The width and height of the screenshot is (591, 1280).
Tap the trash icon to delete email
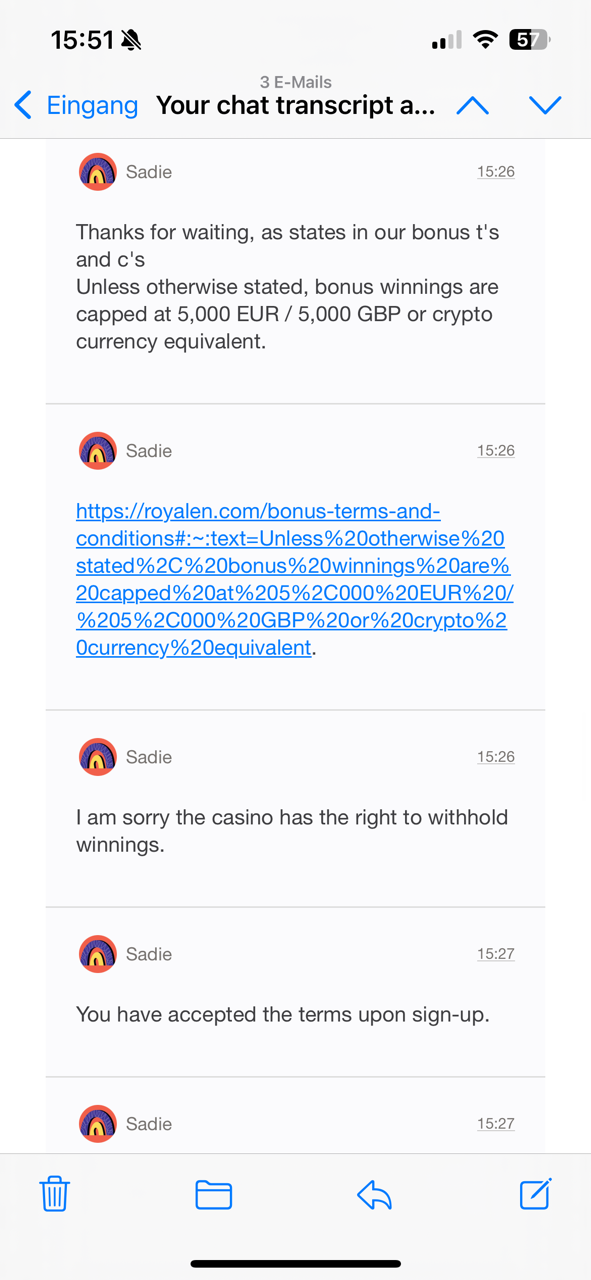coord(54,1194)
